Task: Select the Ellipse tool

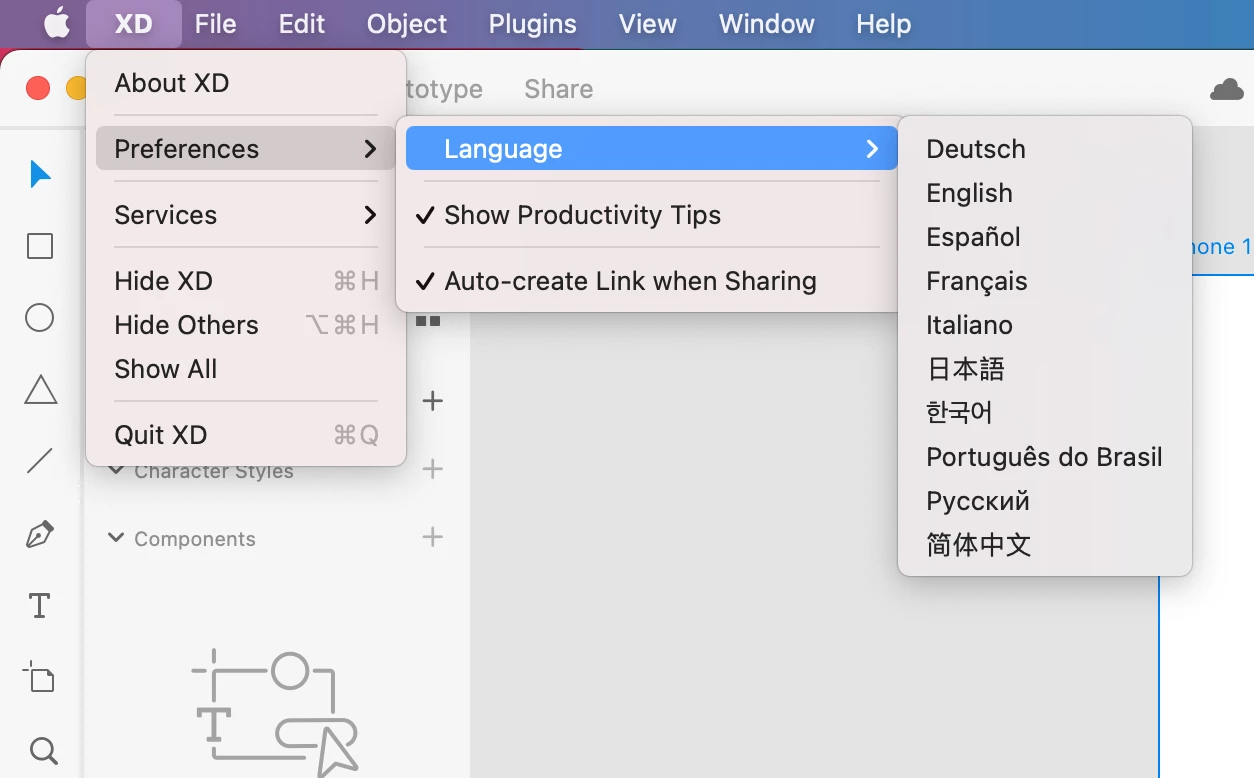Action: (x=40, y=318)
